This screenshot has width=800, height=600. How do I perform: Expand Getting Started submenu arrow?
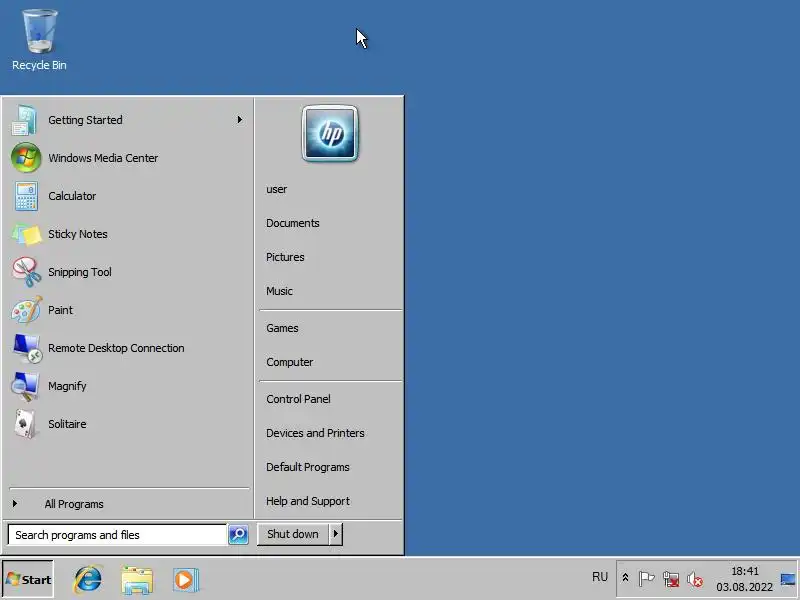point(240,119)
